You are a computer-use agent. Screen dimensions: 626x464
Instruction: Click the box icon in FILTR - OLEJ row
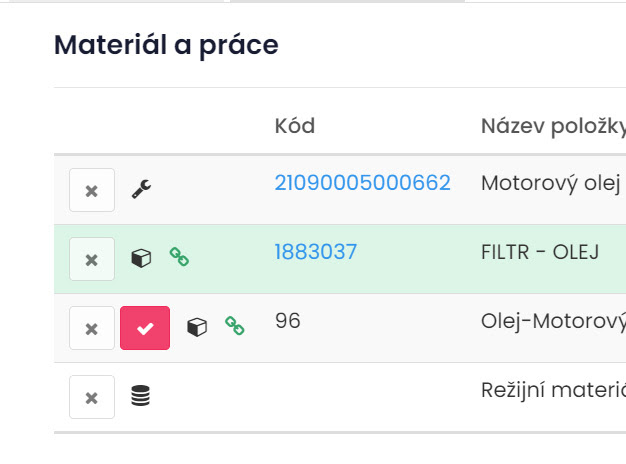point(141,258)
